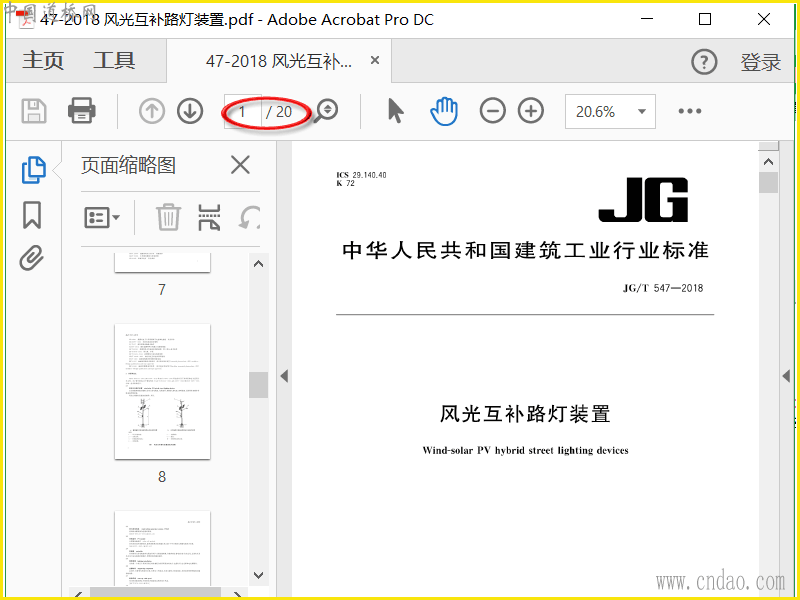Open more tools ellipsis menu
Viewport: 800px width, 600px height.
[x=690, y=111]
